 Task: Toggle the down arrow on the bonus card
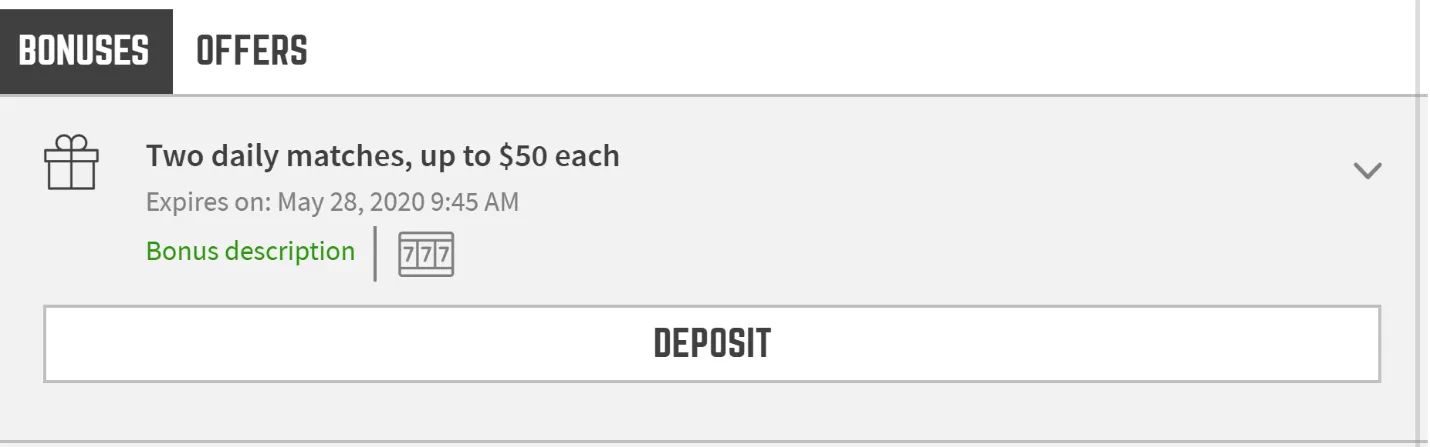point(1366,171)
